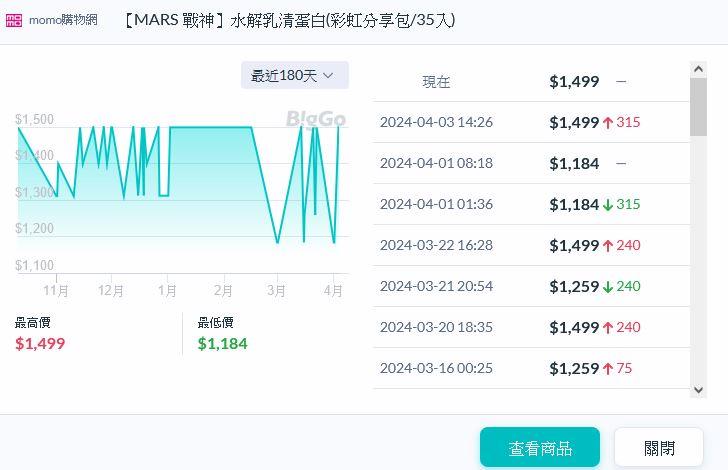
Task: Click the red up arrow on 2024-03-22 row
Action: [x=607, y=246]
